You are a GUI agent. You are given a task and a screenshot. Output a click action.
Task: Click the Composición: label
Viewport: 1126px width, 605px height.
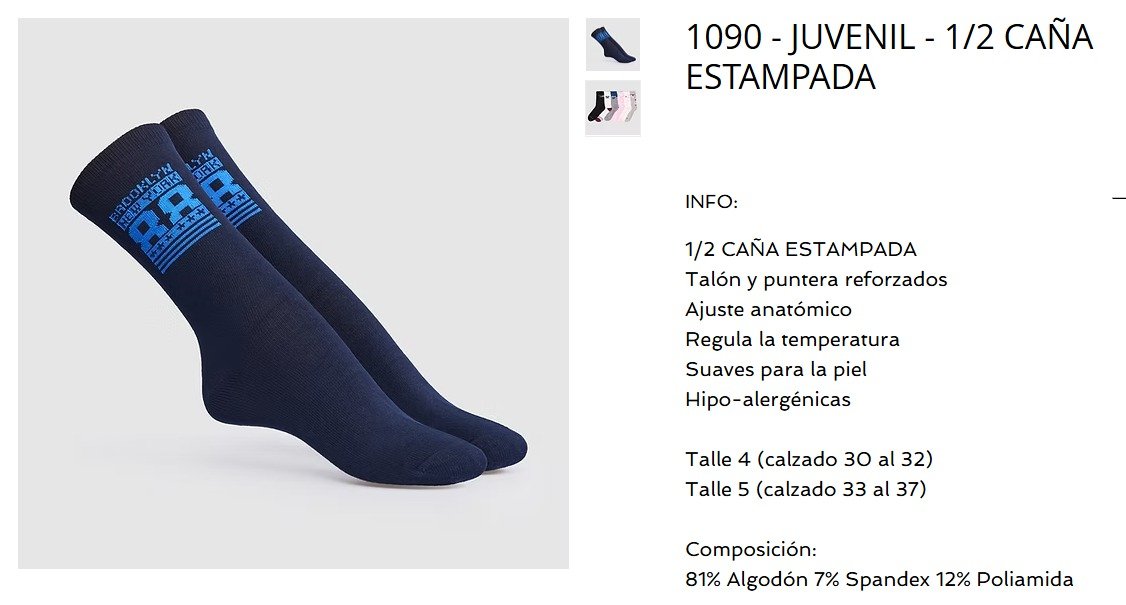pyautogui.click(x=750, y=550)
